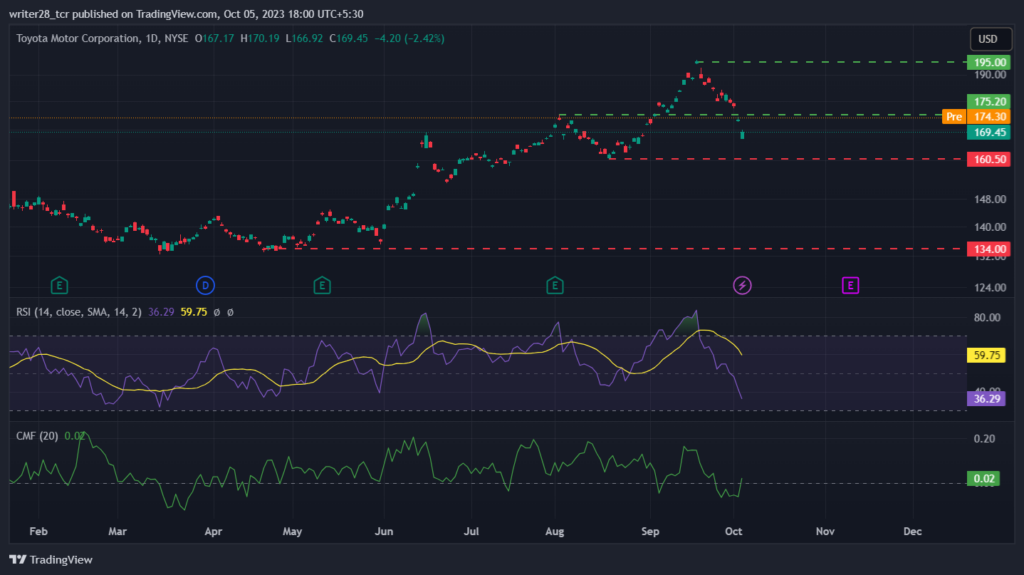The height and width of the screenshot is (575, 1024).
Task: Click the red dashed 134.00 support line
Action: point(614,249)
